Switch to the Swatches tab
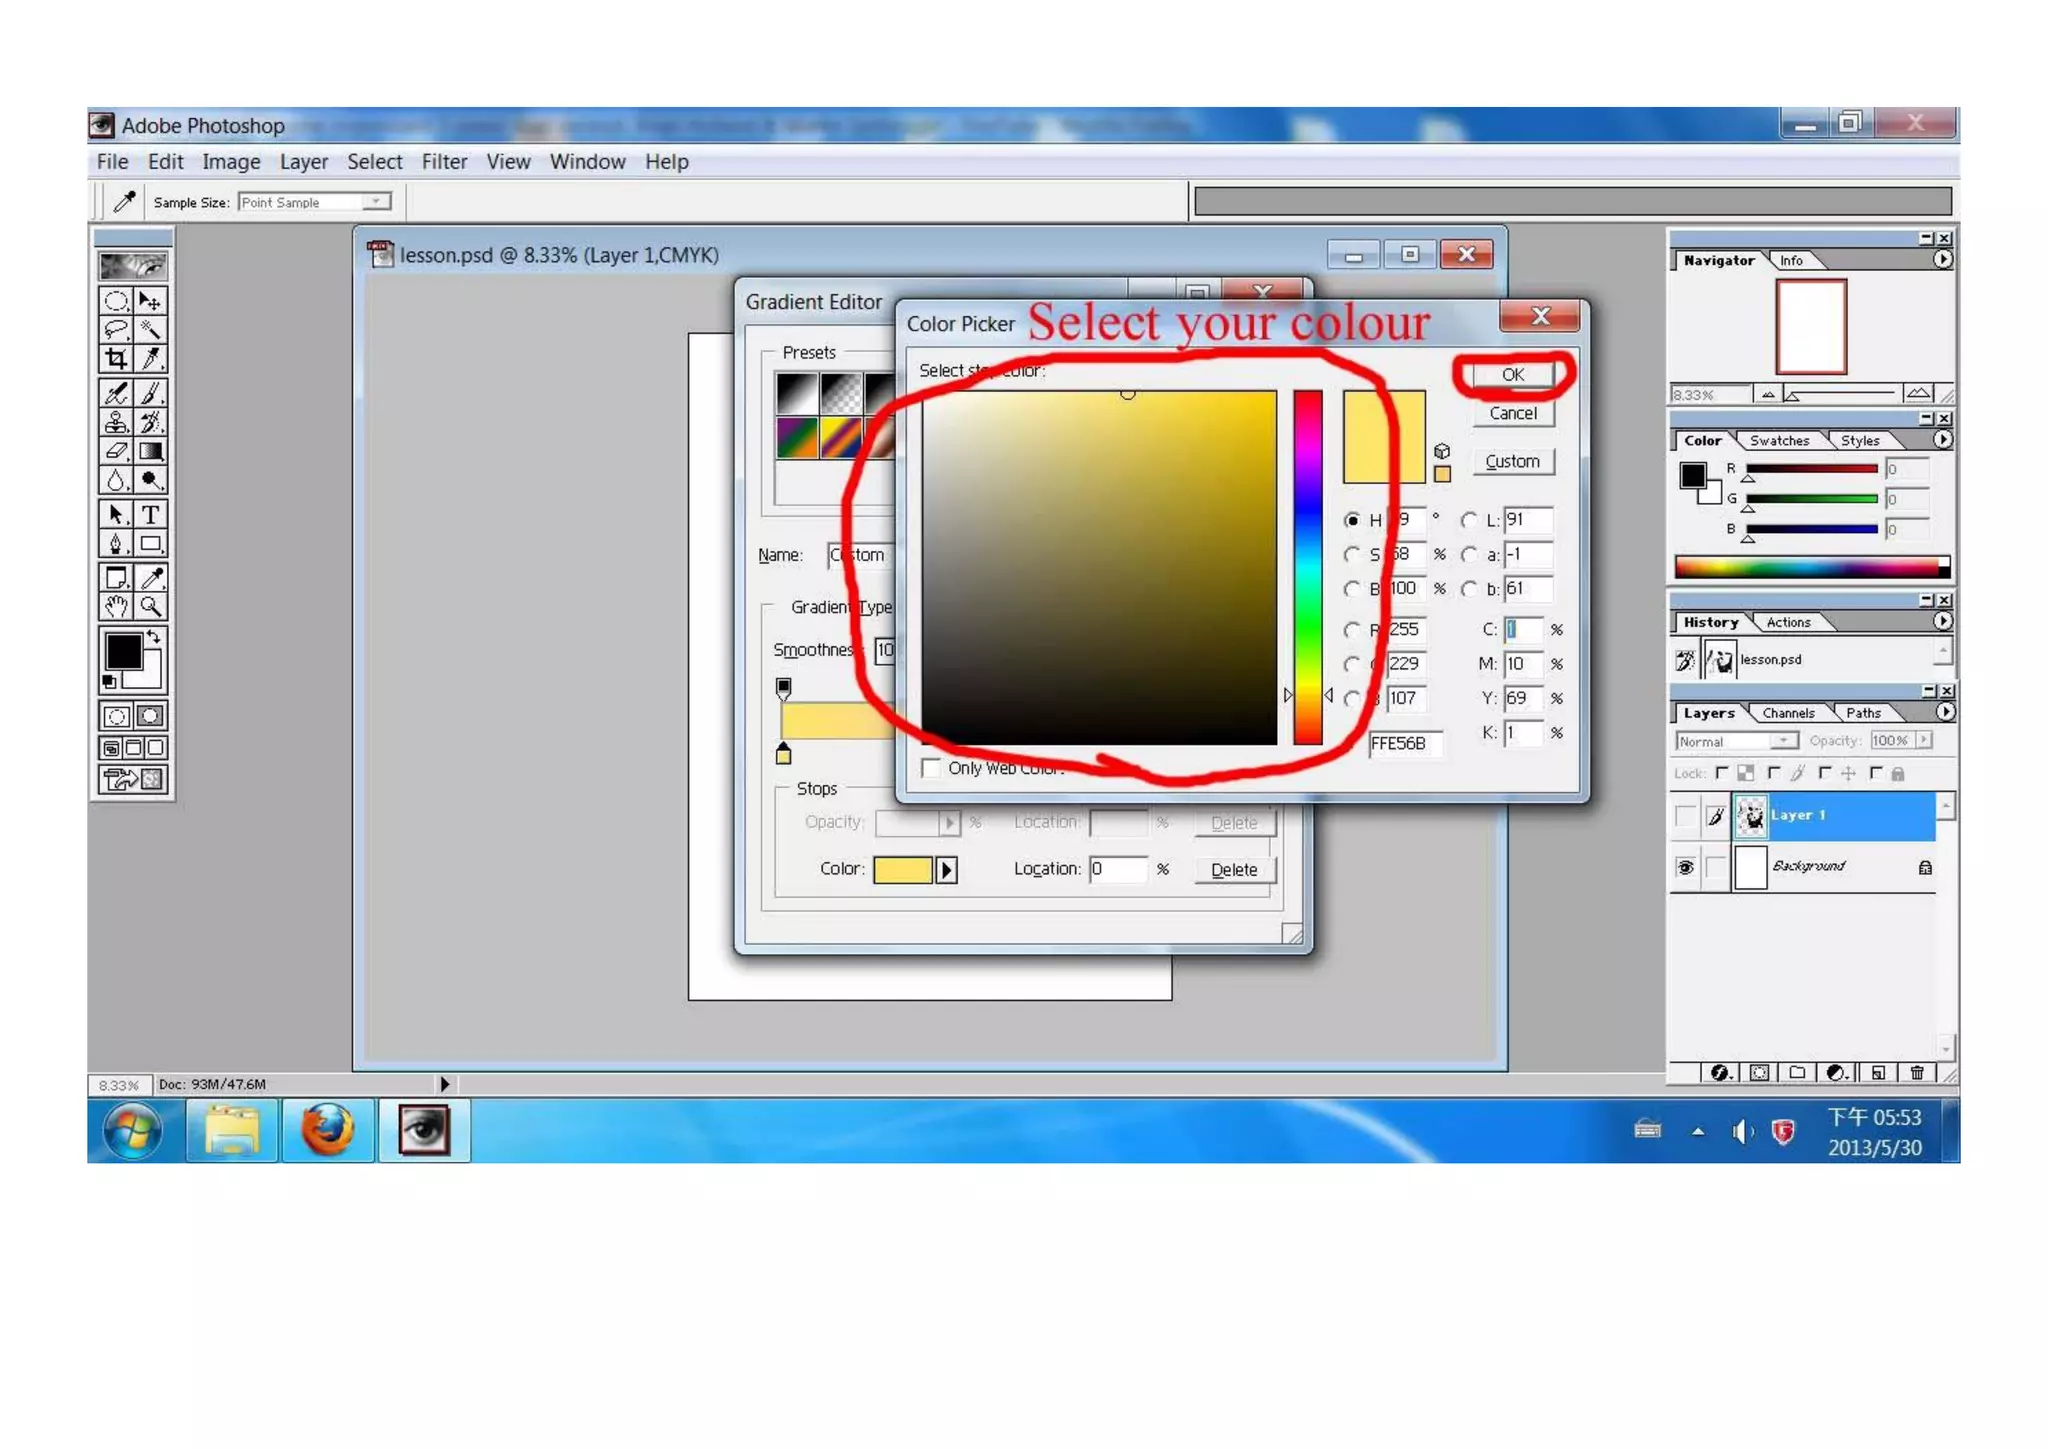The height and width of the screenshot is (1449, 2048). pos(1779,441)
